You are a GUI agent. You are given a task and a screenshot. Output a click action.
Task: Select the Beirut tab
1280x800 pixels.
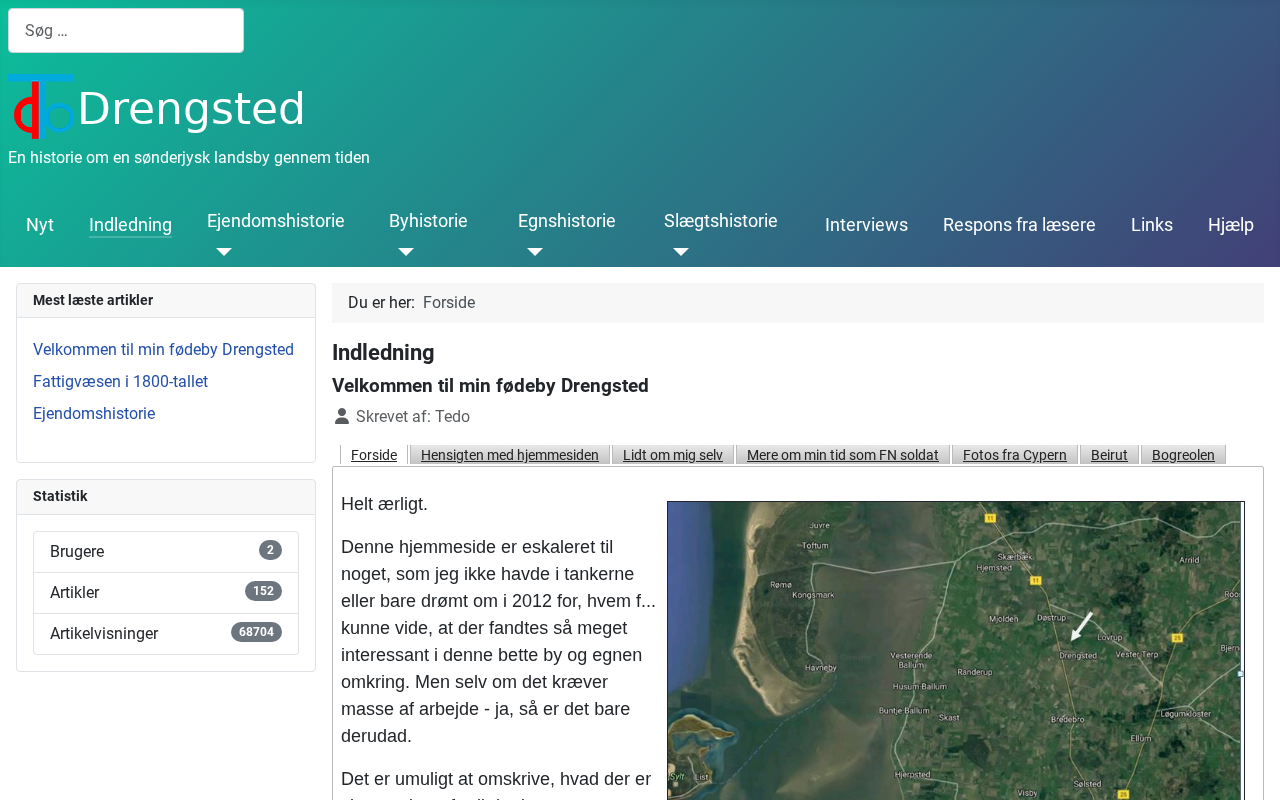pyautogui.click(x=1109, y=455)
